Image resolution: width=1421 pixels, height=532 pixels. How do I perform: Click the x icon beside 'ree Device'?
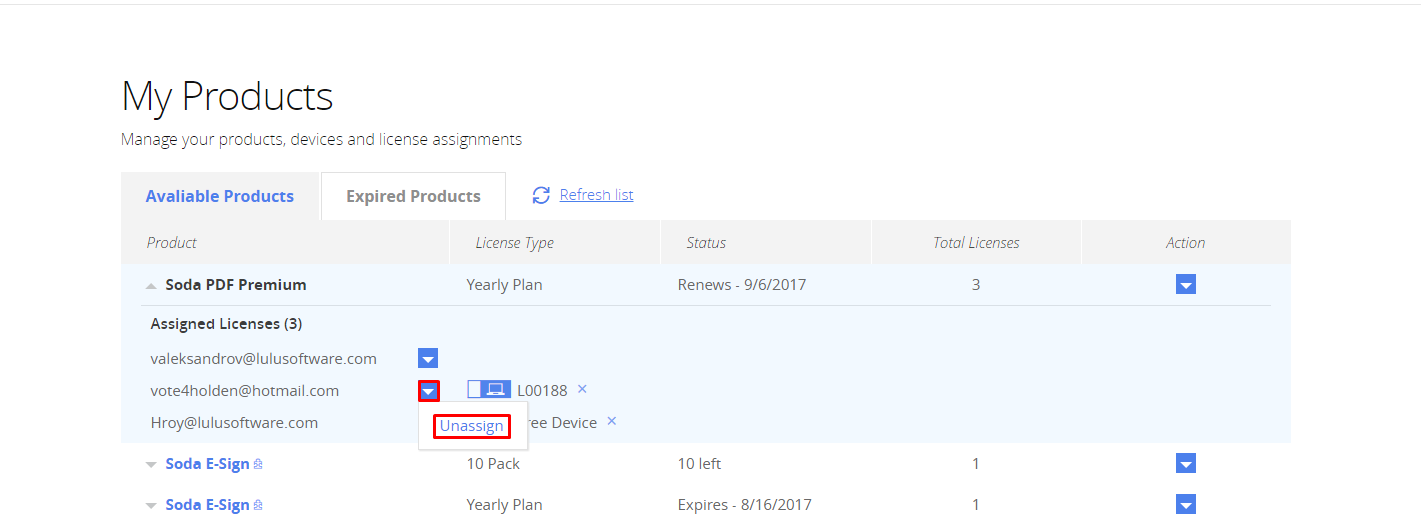(x=612, y=421)
